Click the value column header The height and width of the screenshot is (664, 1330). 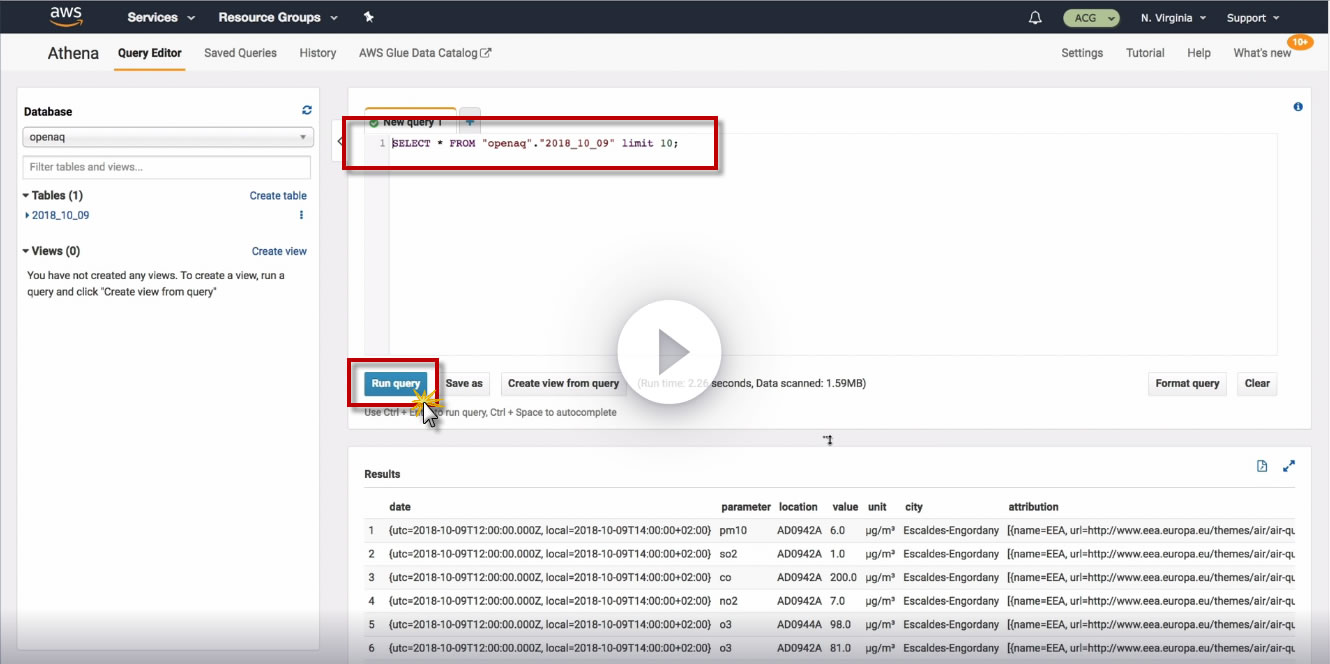click(x=845, y=507)
